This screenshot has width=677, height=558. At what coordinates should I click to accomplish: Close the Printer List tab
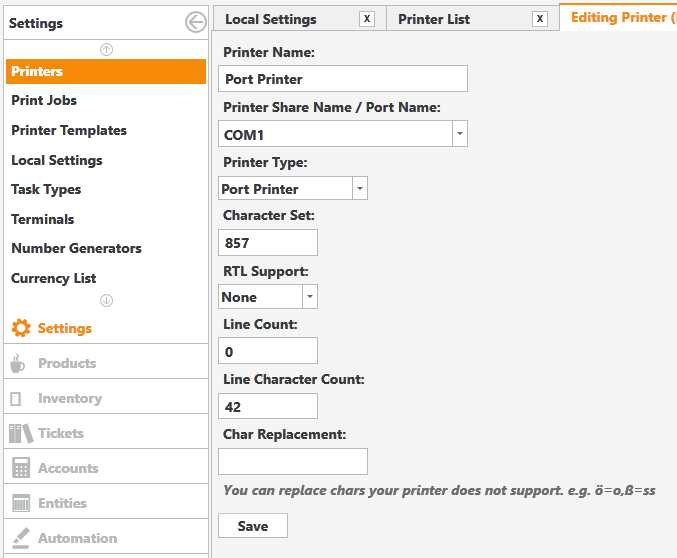540,19
